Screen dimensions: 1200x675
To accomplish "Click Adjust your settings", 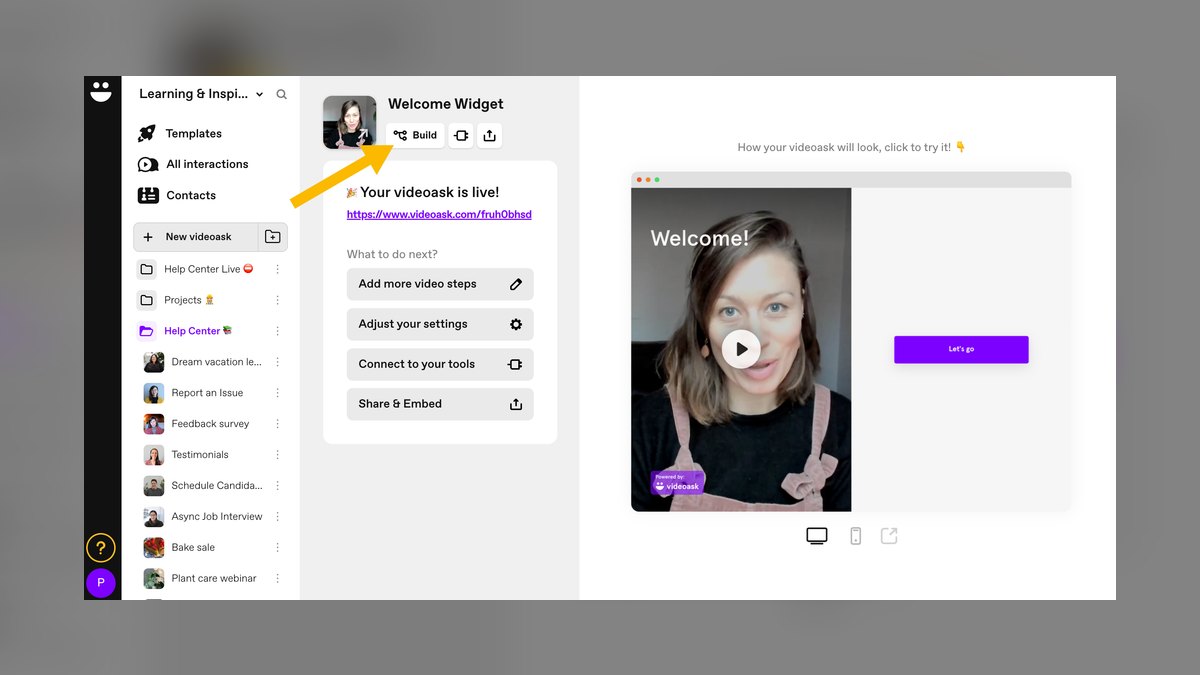I will (x=440, y=324).
